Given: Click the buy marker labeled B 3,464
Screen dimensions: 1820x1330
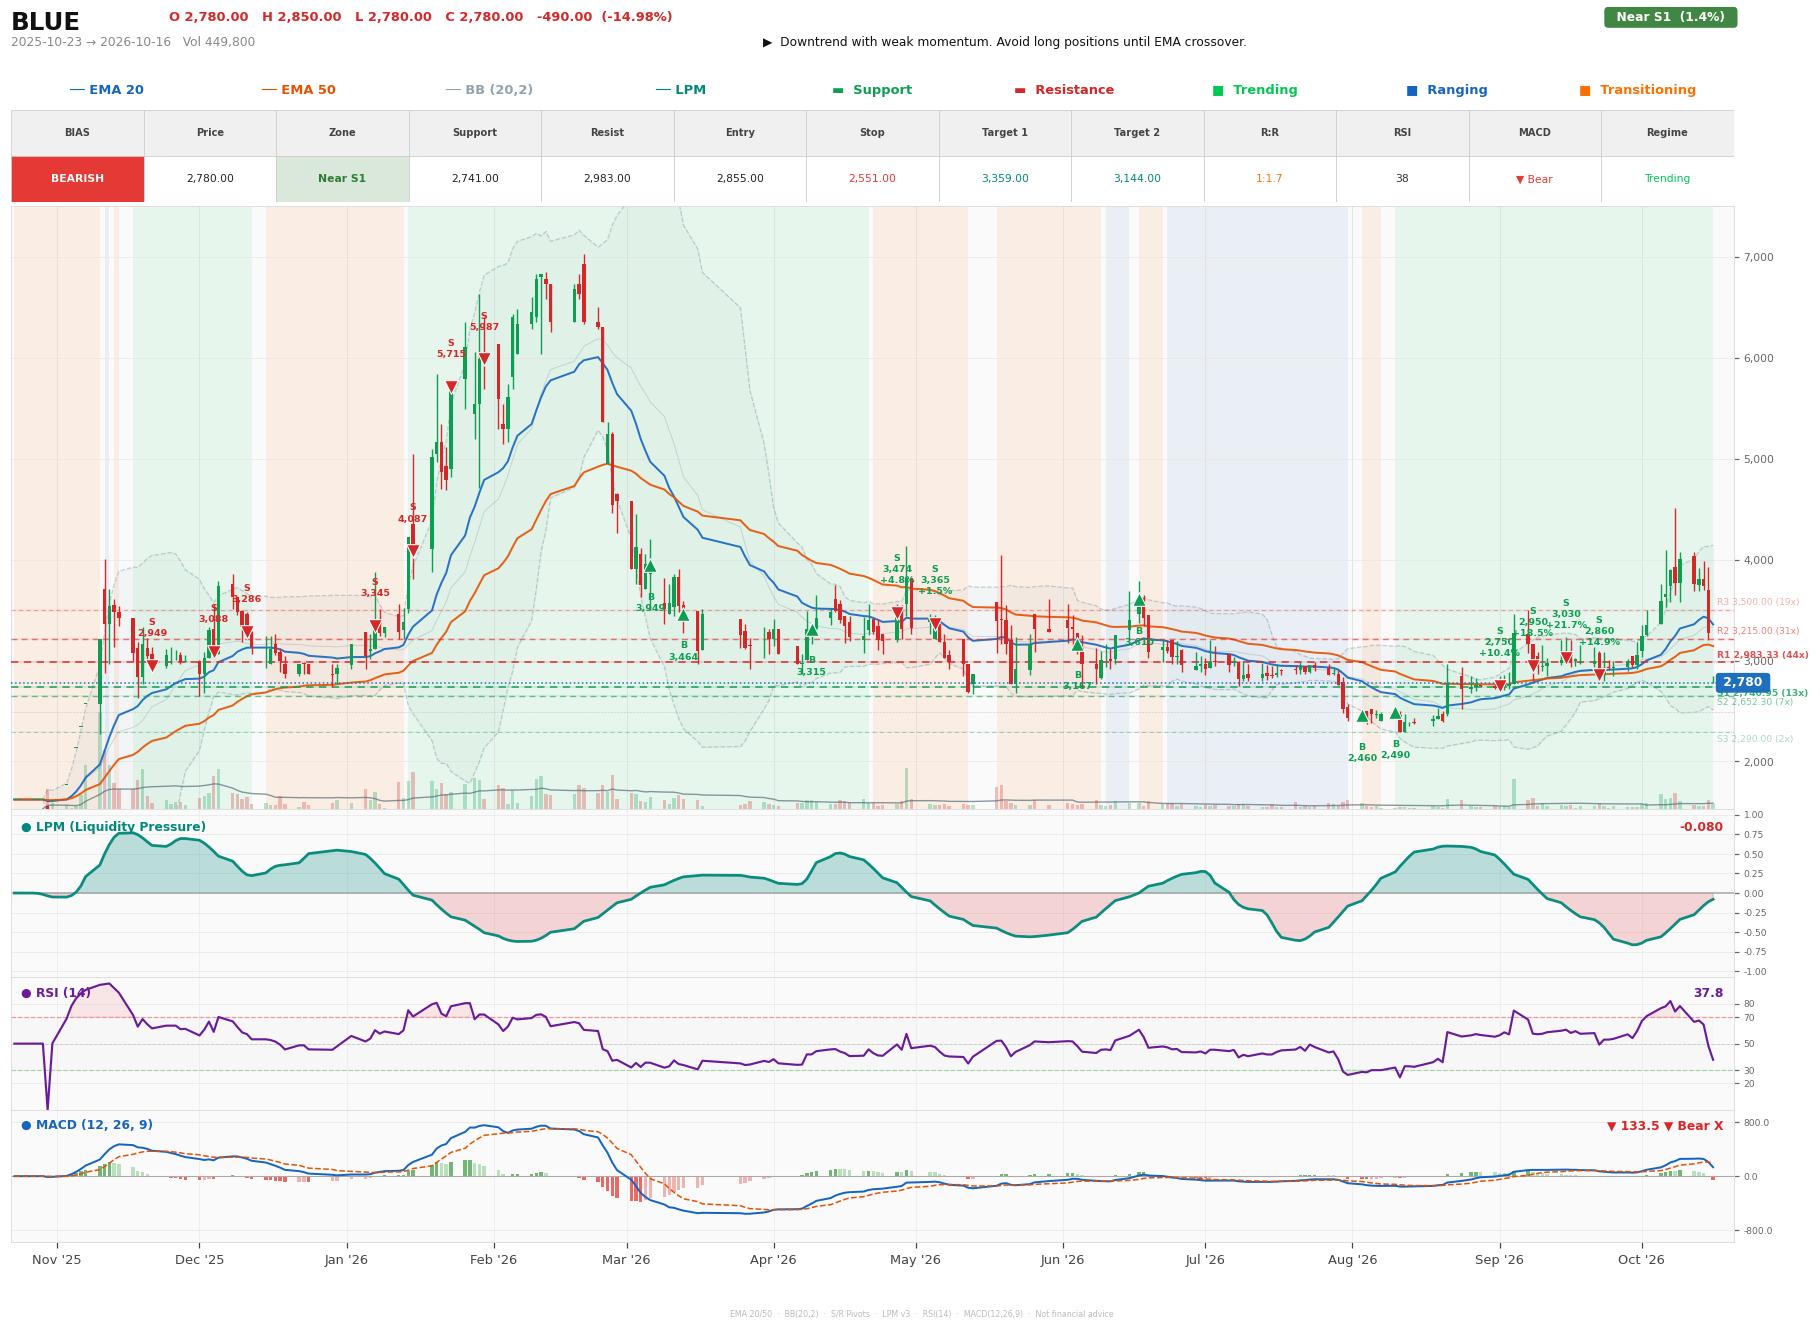Looking at the screenshot, I should click(x=683, y=615).
